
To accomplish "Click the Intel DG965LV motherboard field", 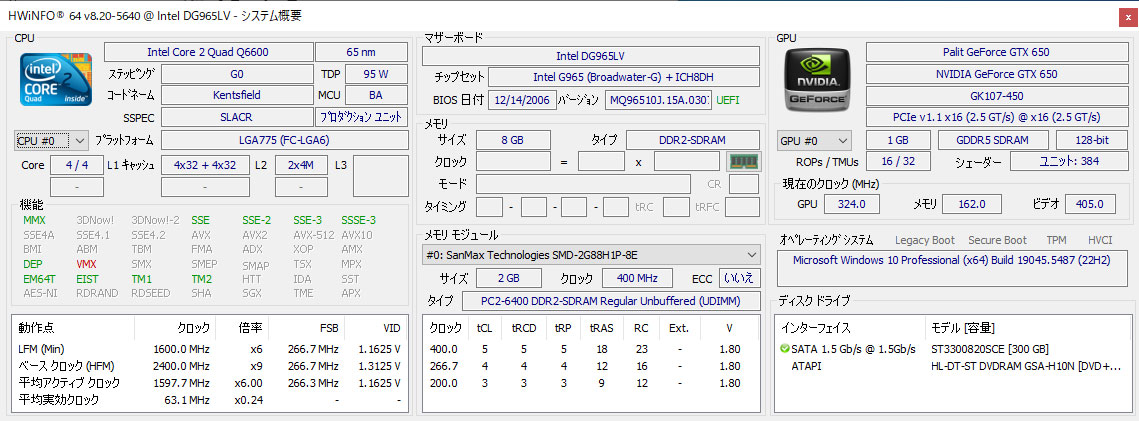I will coord(591,56).
